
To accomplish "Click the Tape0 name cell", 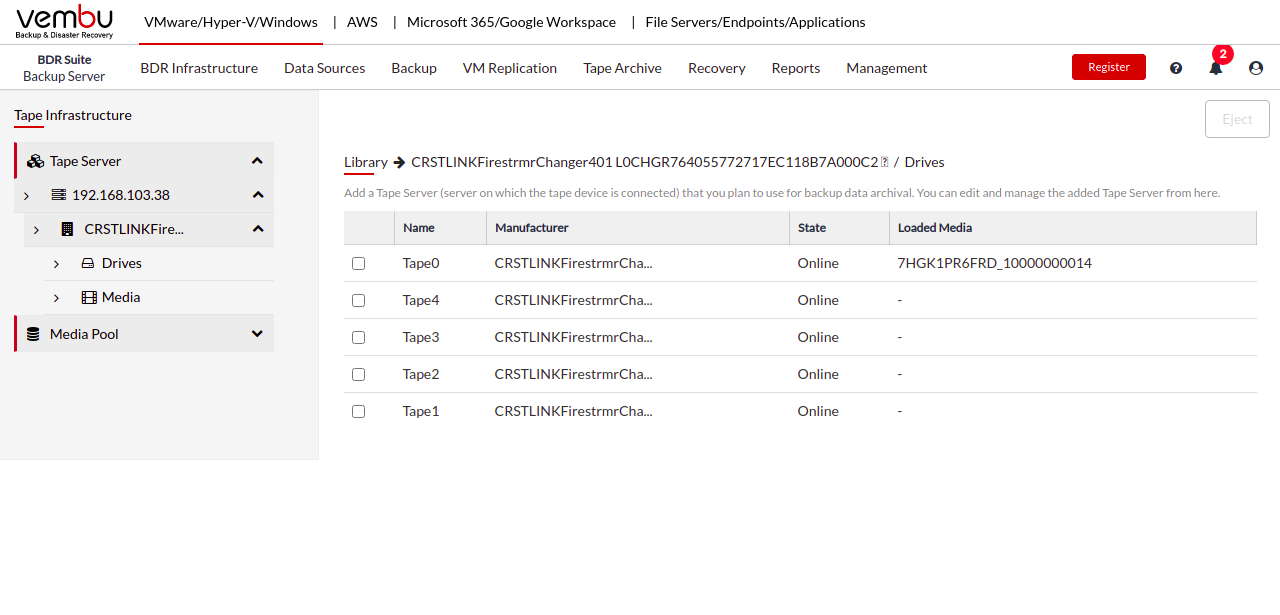I will [421, 263].
